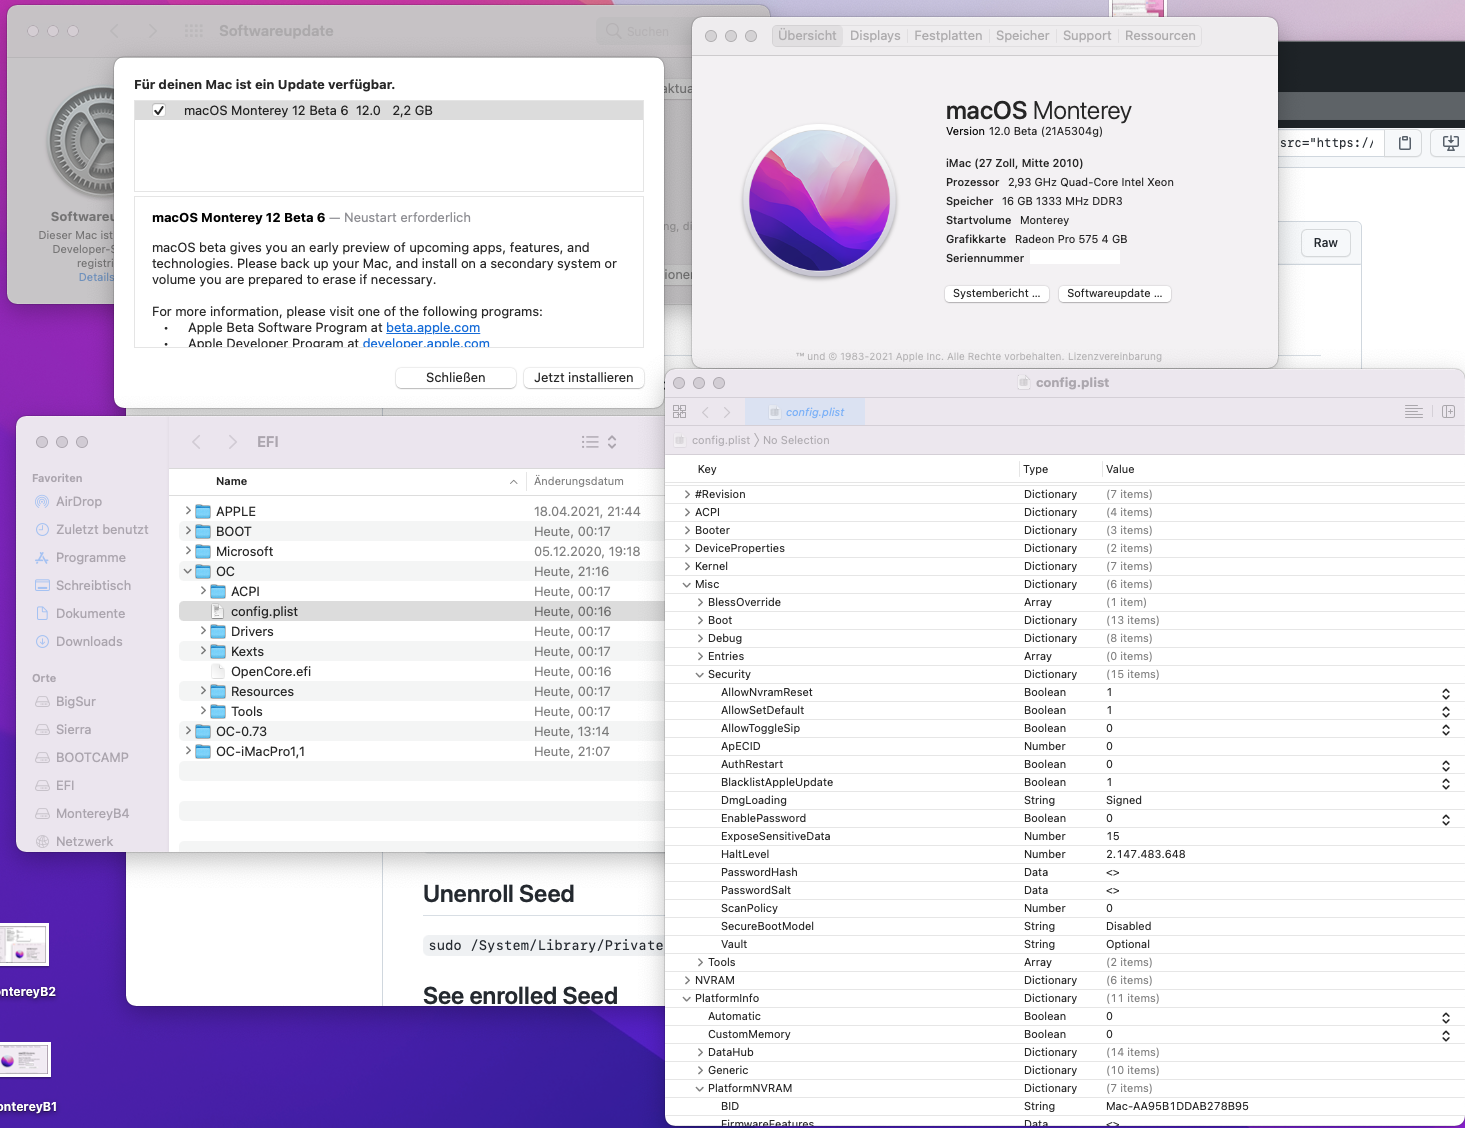Viewport: 1465px width, 1128px height.
Task: Go forward in config.plist editor navigation
Action: coord(727,412)
